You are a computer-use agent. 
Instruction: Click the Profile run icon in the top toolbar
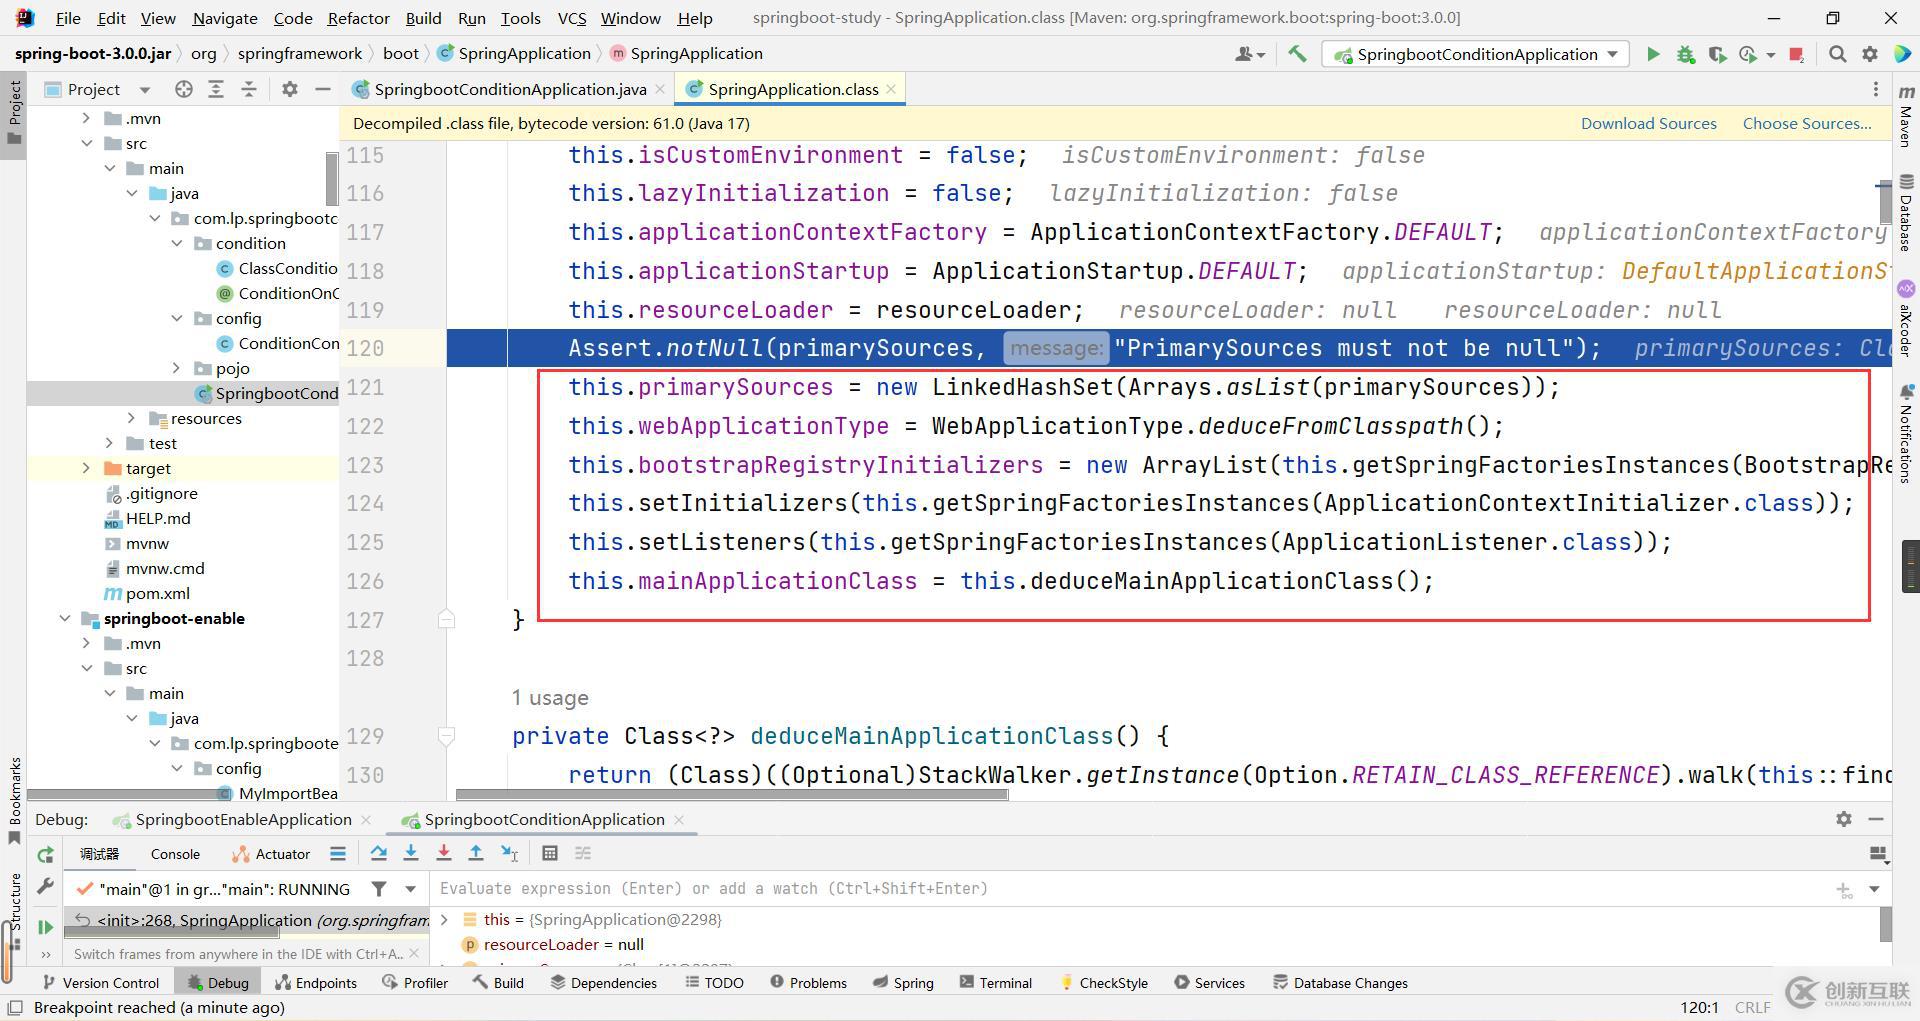pos(1749,55)
